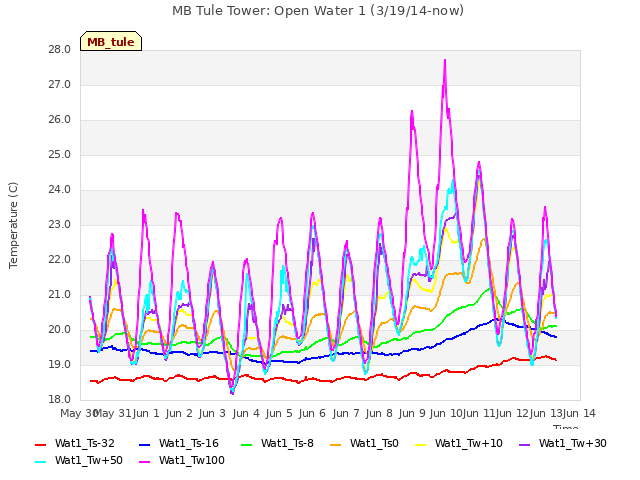Select the Wat1_Tw+50 legend label
The width and height of the screenshot is (640, 480).
pyautogui.click(x=89, y=461)
